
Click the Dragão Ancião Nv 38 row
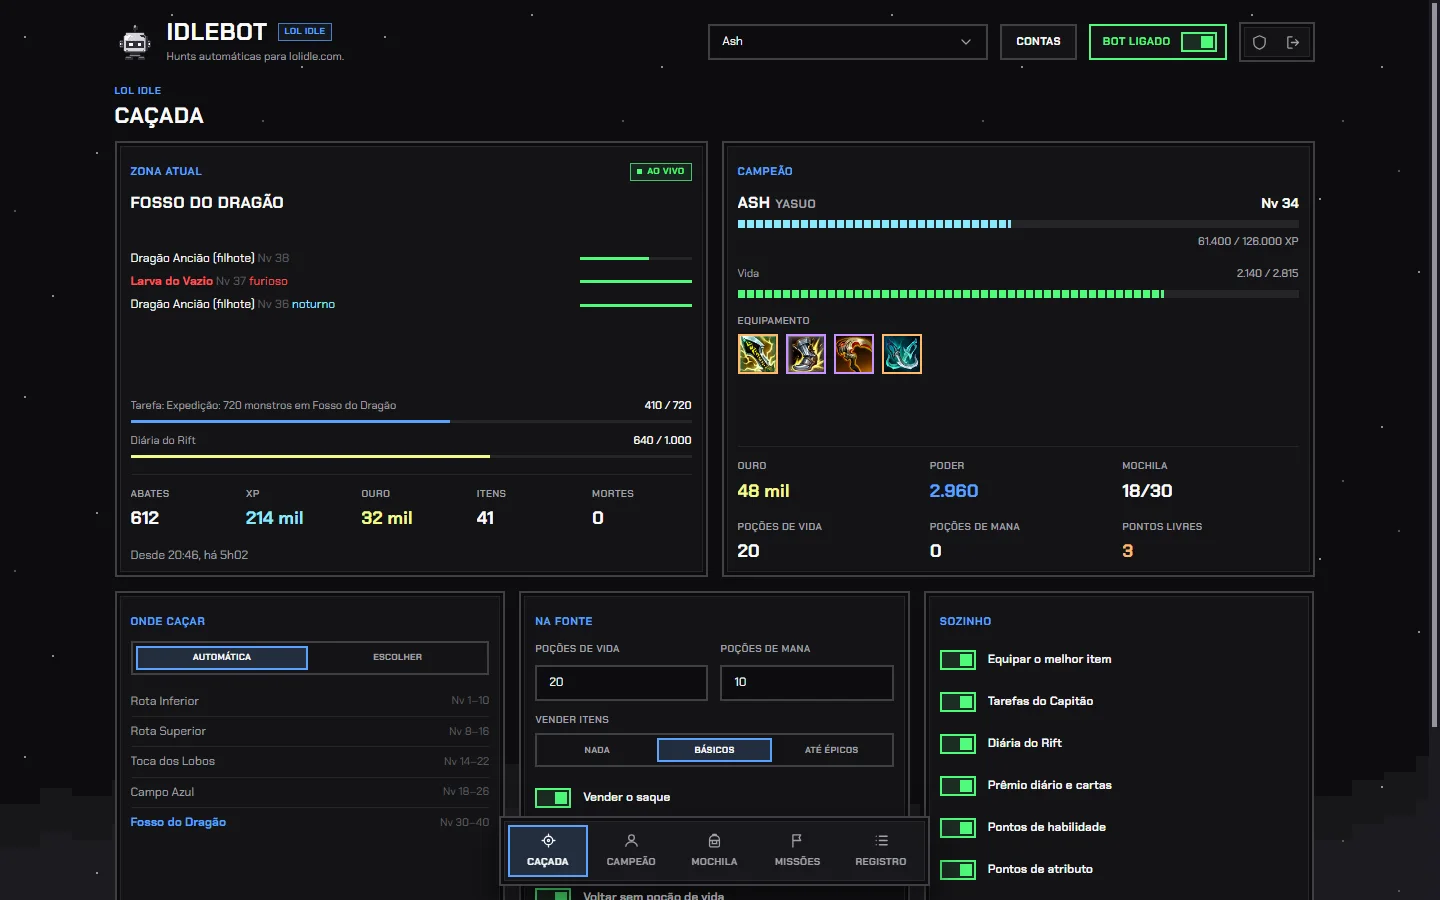click(411, 258)
